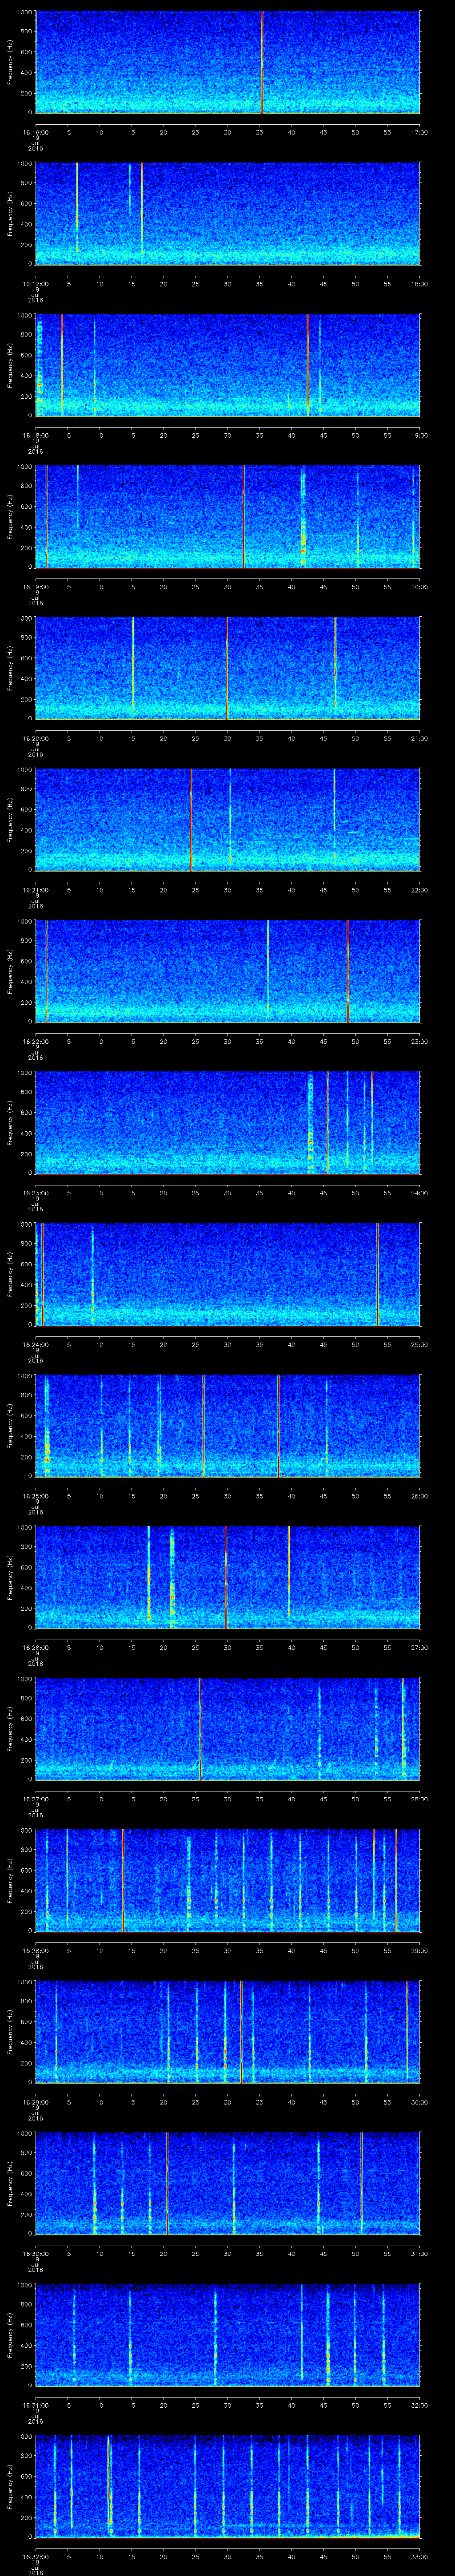This screenshot has height=2576, width=455.
Task: Click the spectrogram panel starting at 16:30:00
Action: [228, 2183]
